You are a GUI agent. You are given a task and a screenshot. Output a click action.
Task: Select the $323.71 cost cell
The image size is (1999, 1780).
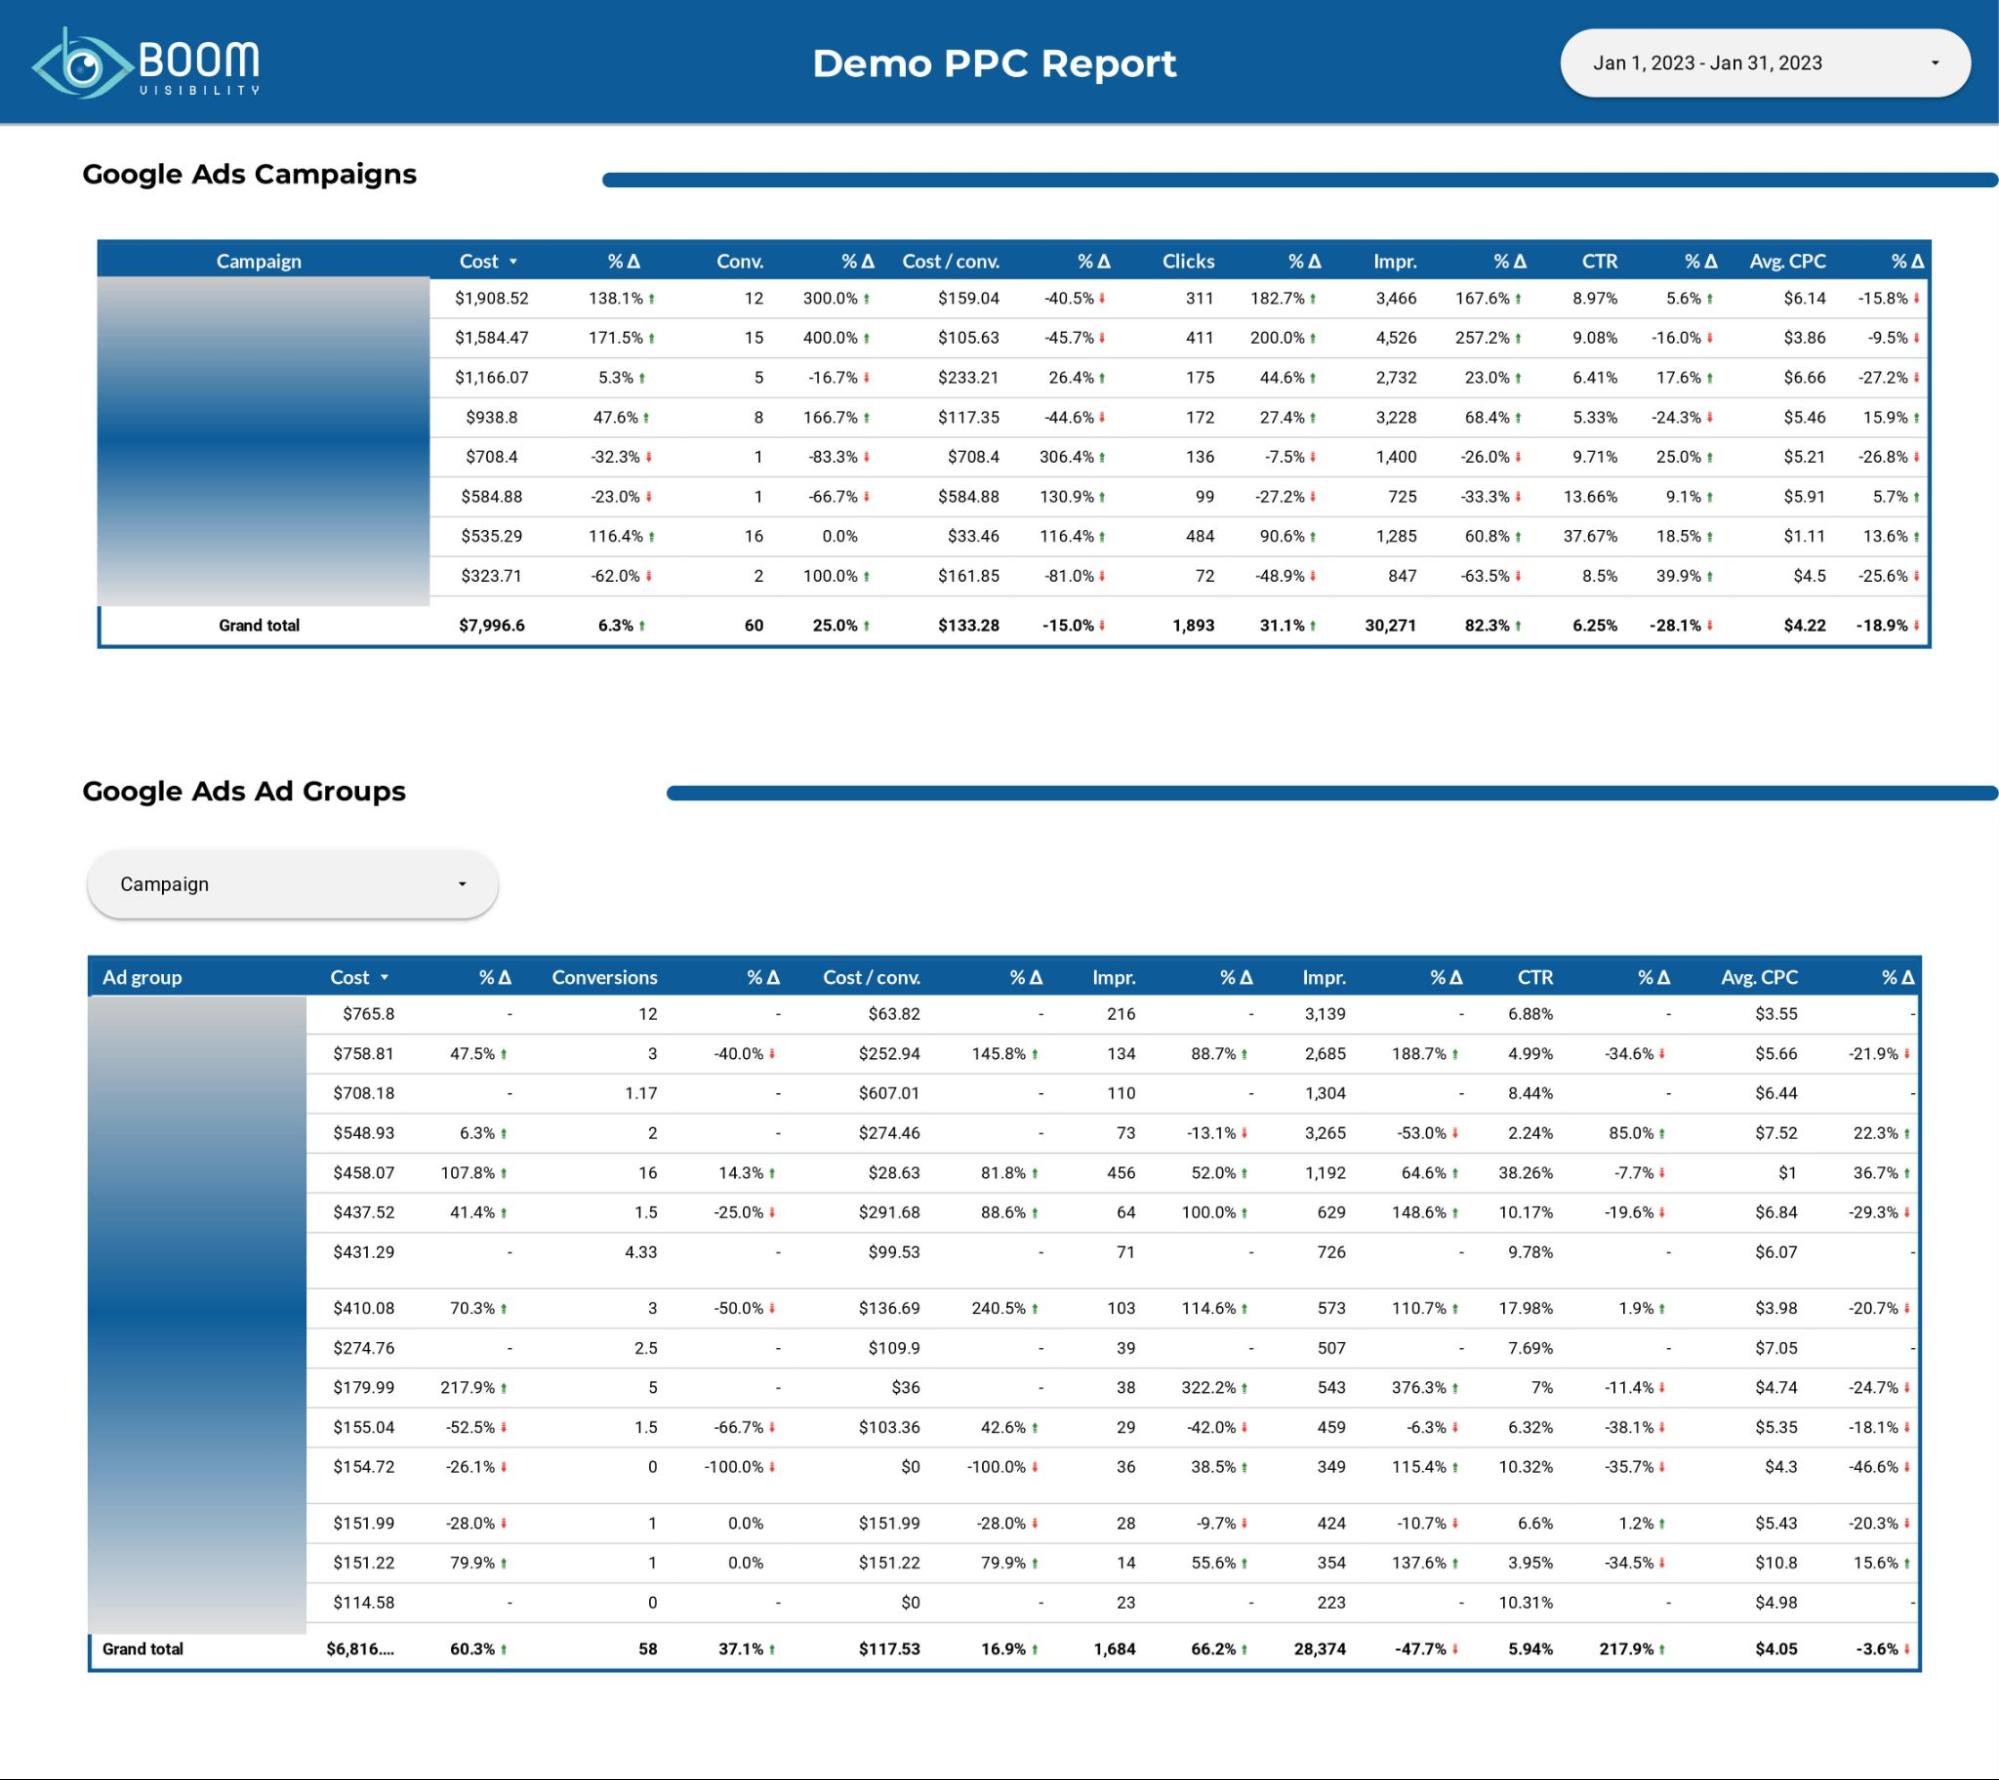[491, 576]
